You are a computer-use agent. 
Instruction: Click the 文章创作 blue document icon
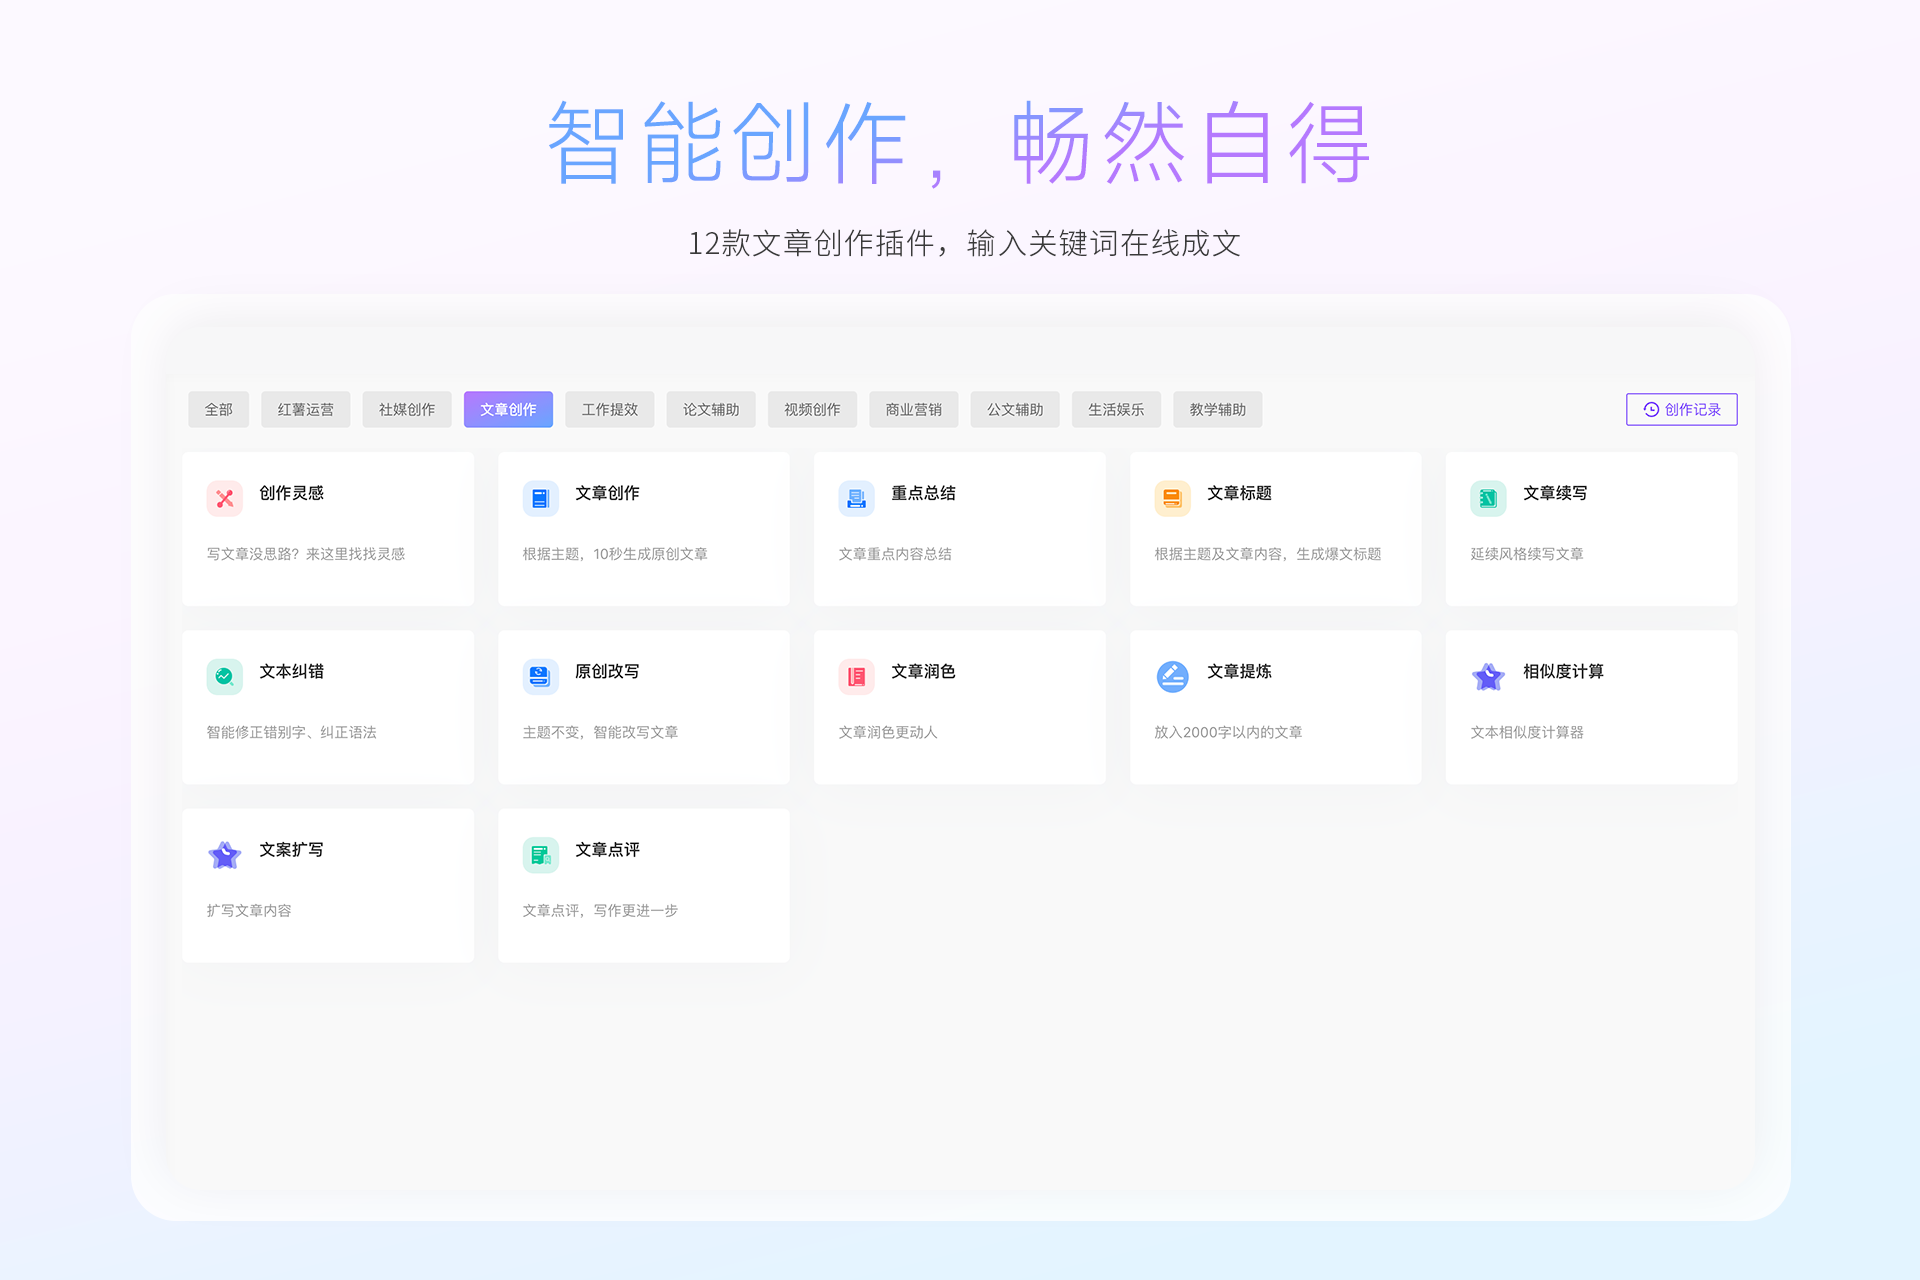coord(540,498)
